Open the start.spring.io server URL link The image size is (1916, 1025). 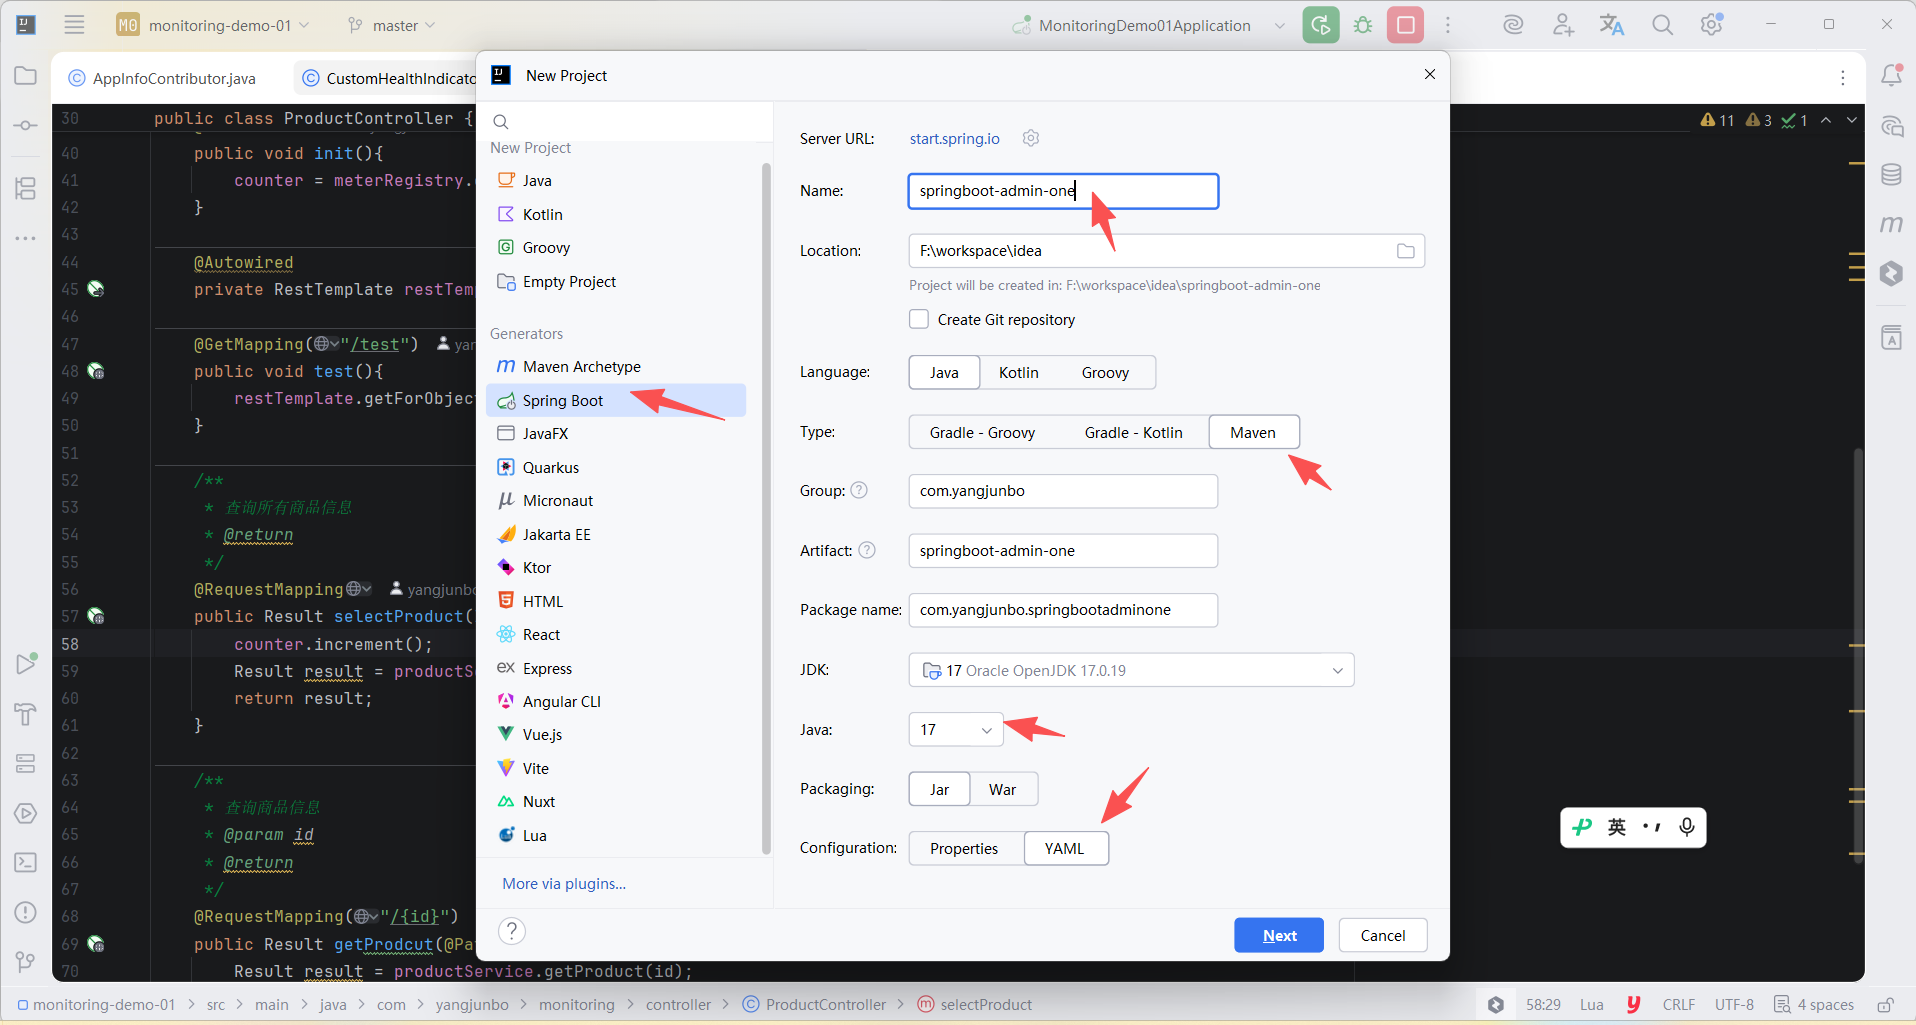(x=954, y=138)
